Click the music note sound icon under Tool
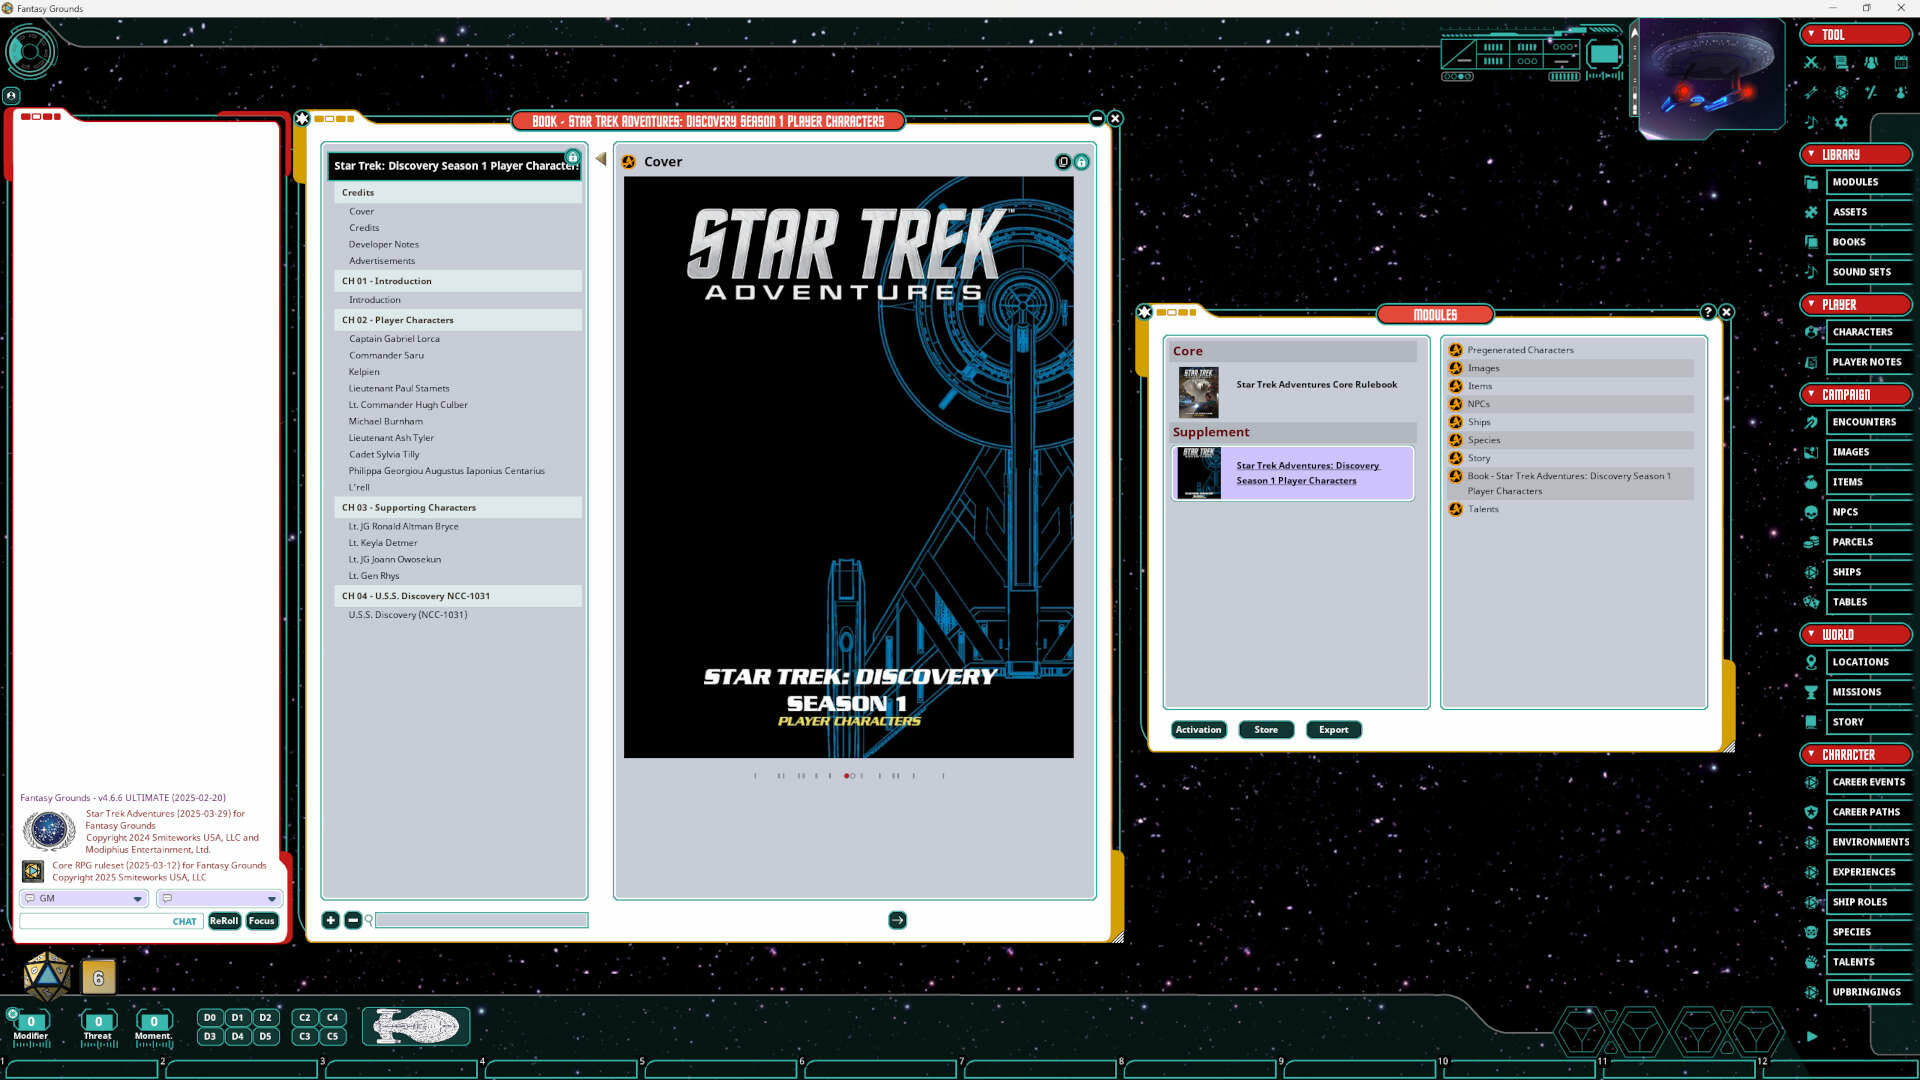Image resolution: width=1920 pixels, height=1080 pixels. click(1810, 122)
